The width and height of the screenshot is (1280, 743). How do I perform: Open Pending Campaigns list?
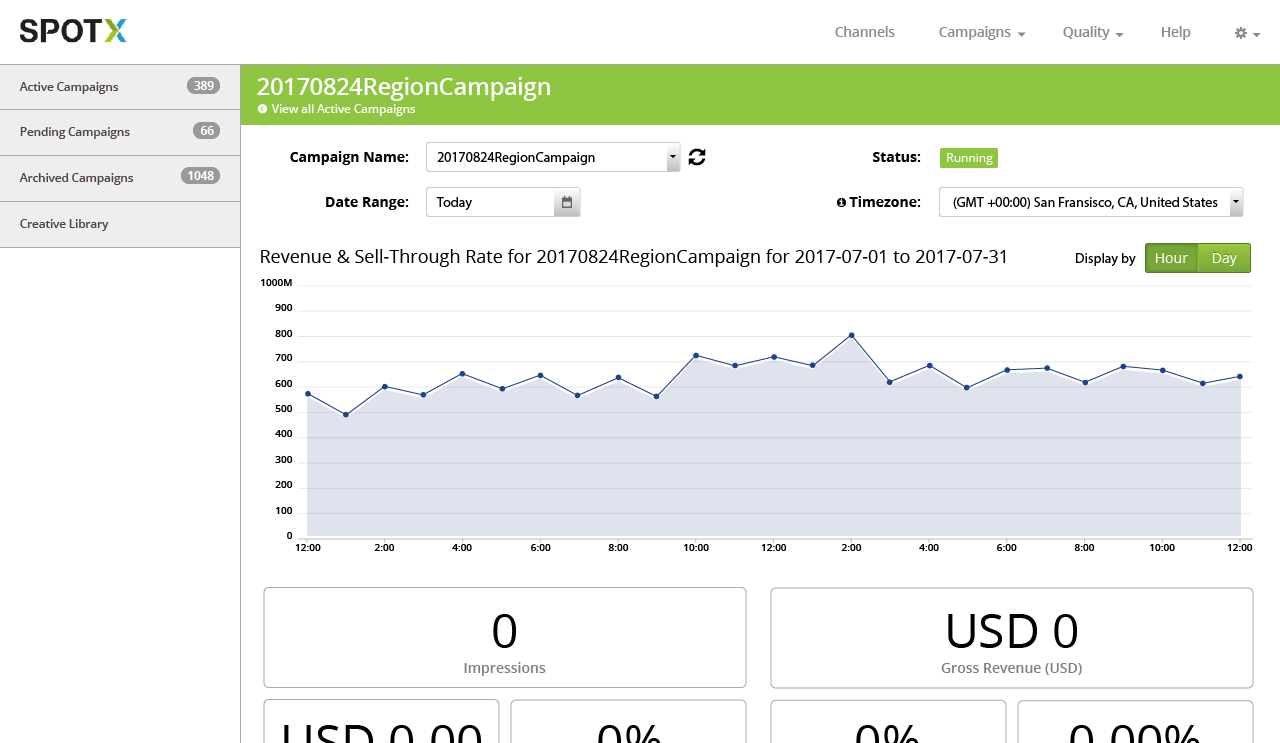75,132
